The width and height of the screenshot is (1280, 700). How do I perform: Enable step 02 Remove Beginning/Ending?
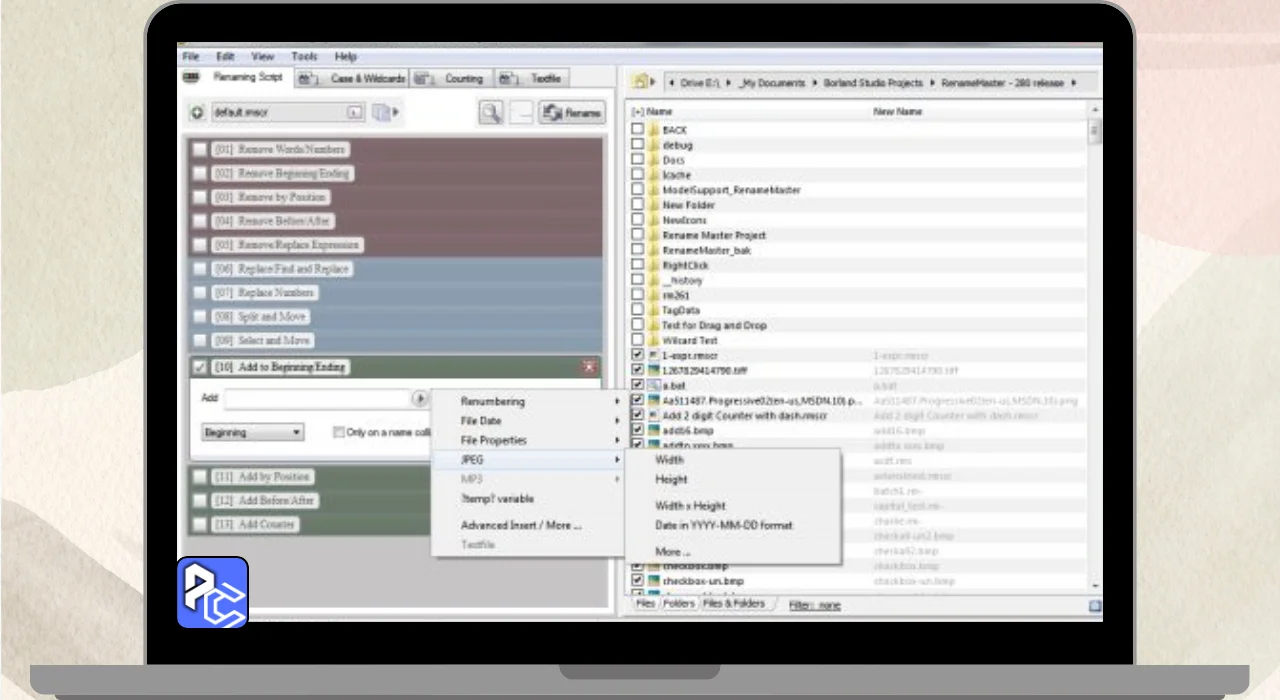click(200, 173)
